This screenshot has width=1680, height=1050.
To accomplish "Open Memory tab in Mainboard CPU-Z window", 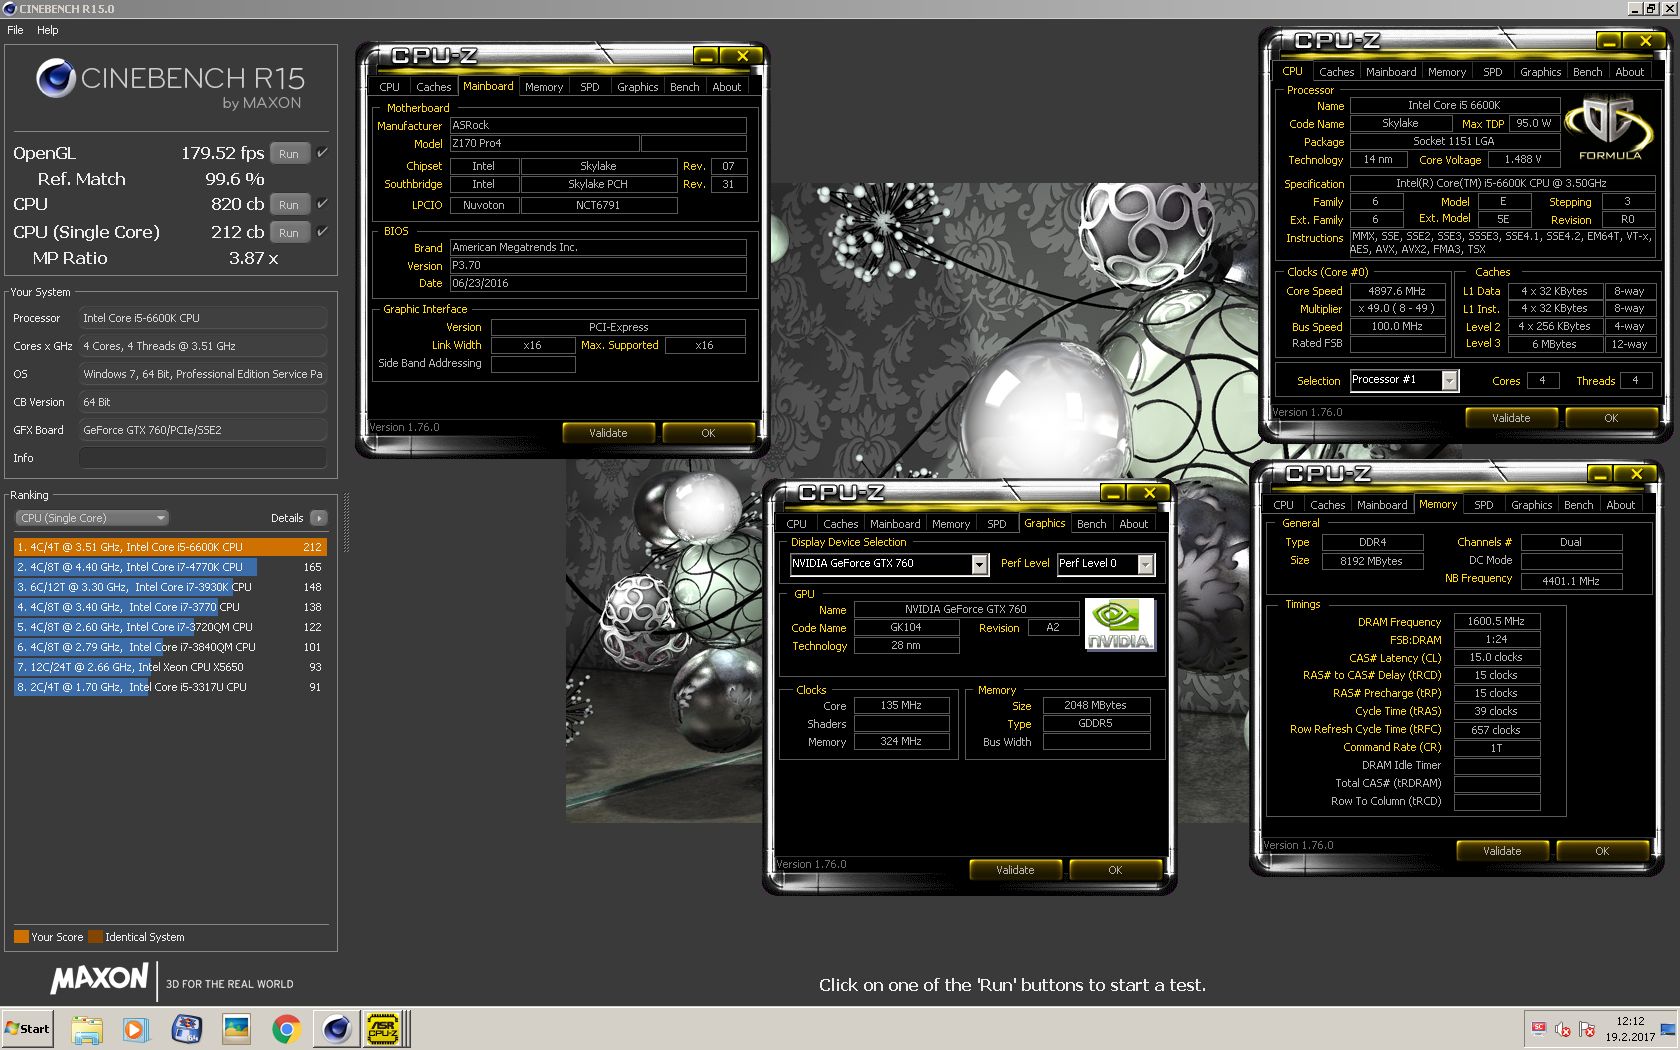I will 544,87.
